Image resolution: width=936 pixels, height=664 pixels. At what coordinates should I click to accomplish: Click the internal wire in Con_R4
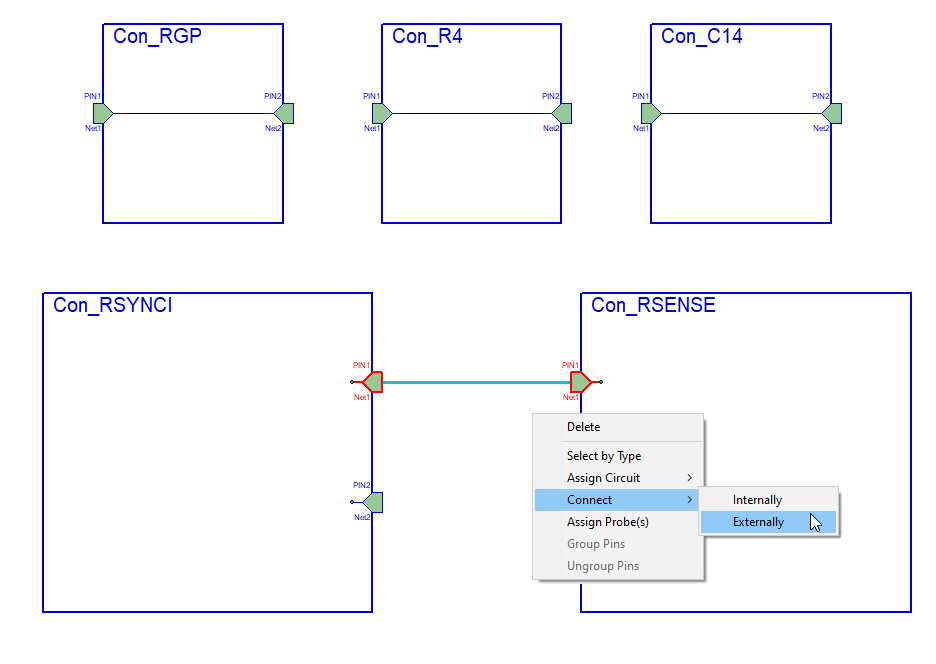(470, 113)
